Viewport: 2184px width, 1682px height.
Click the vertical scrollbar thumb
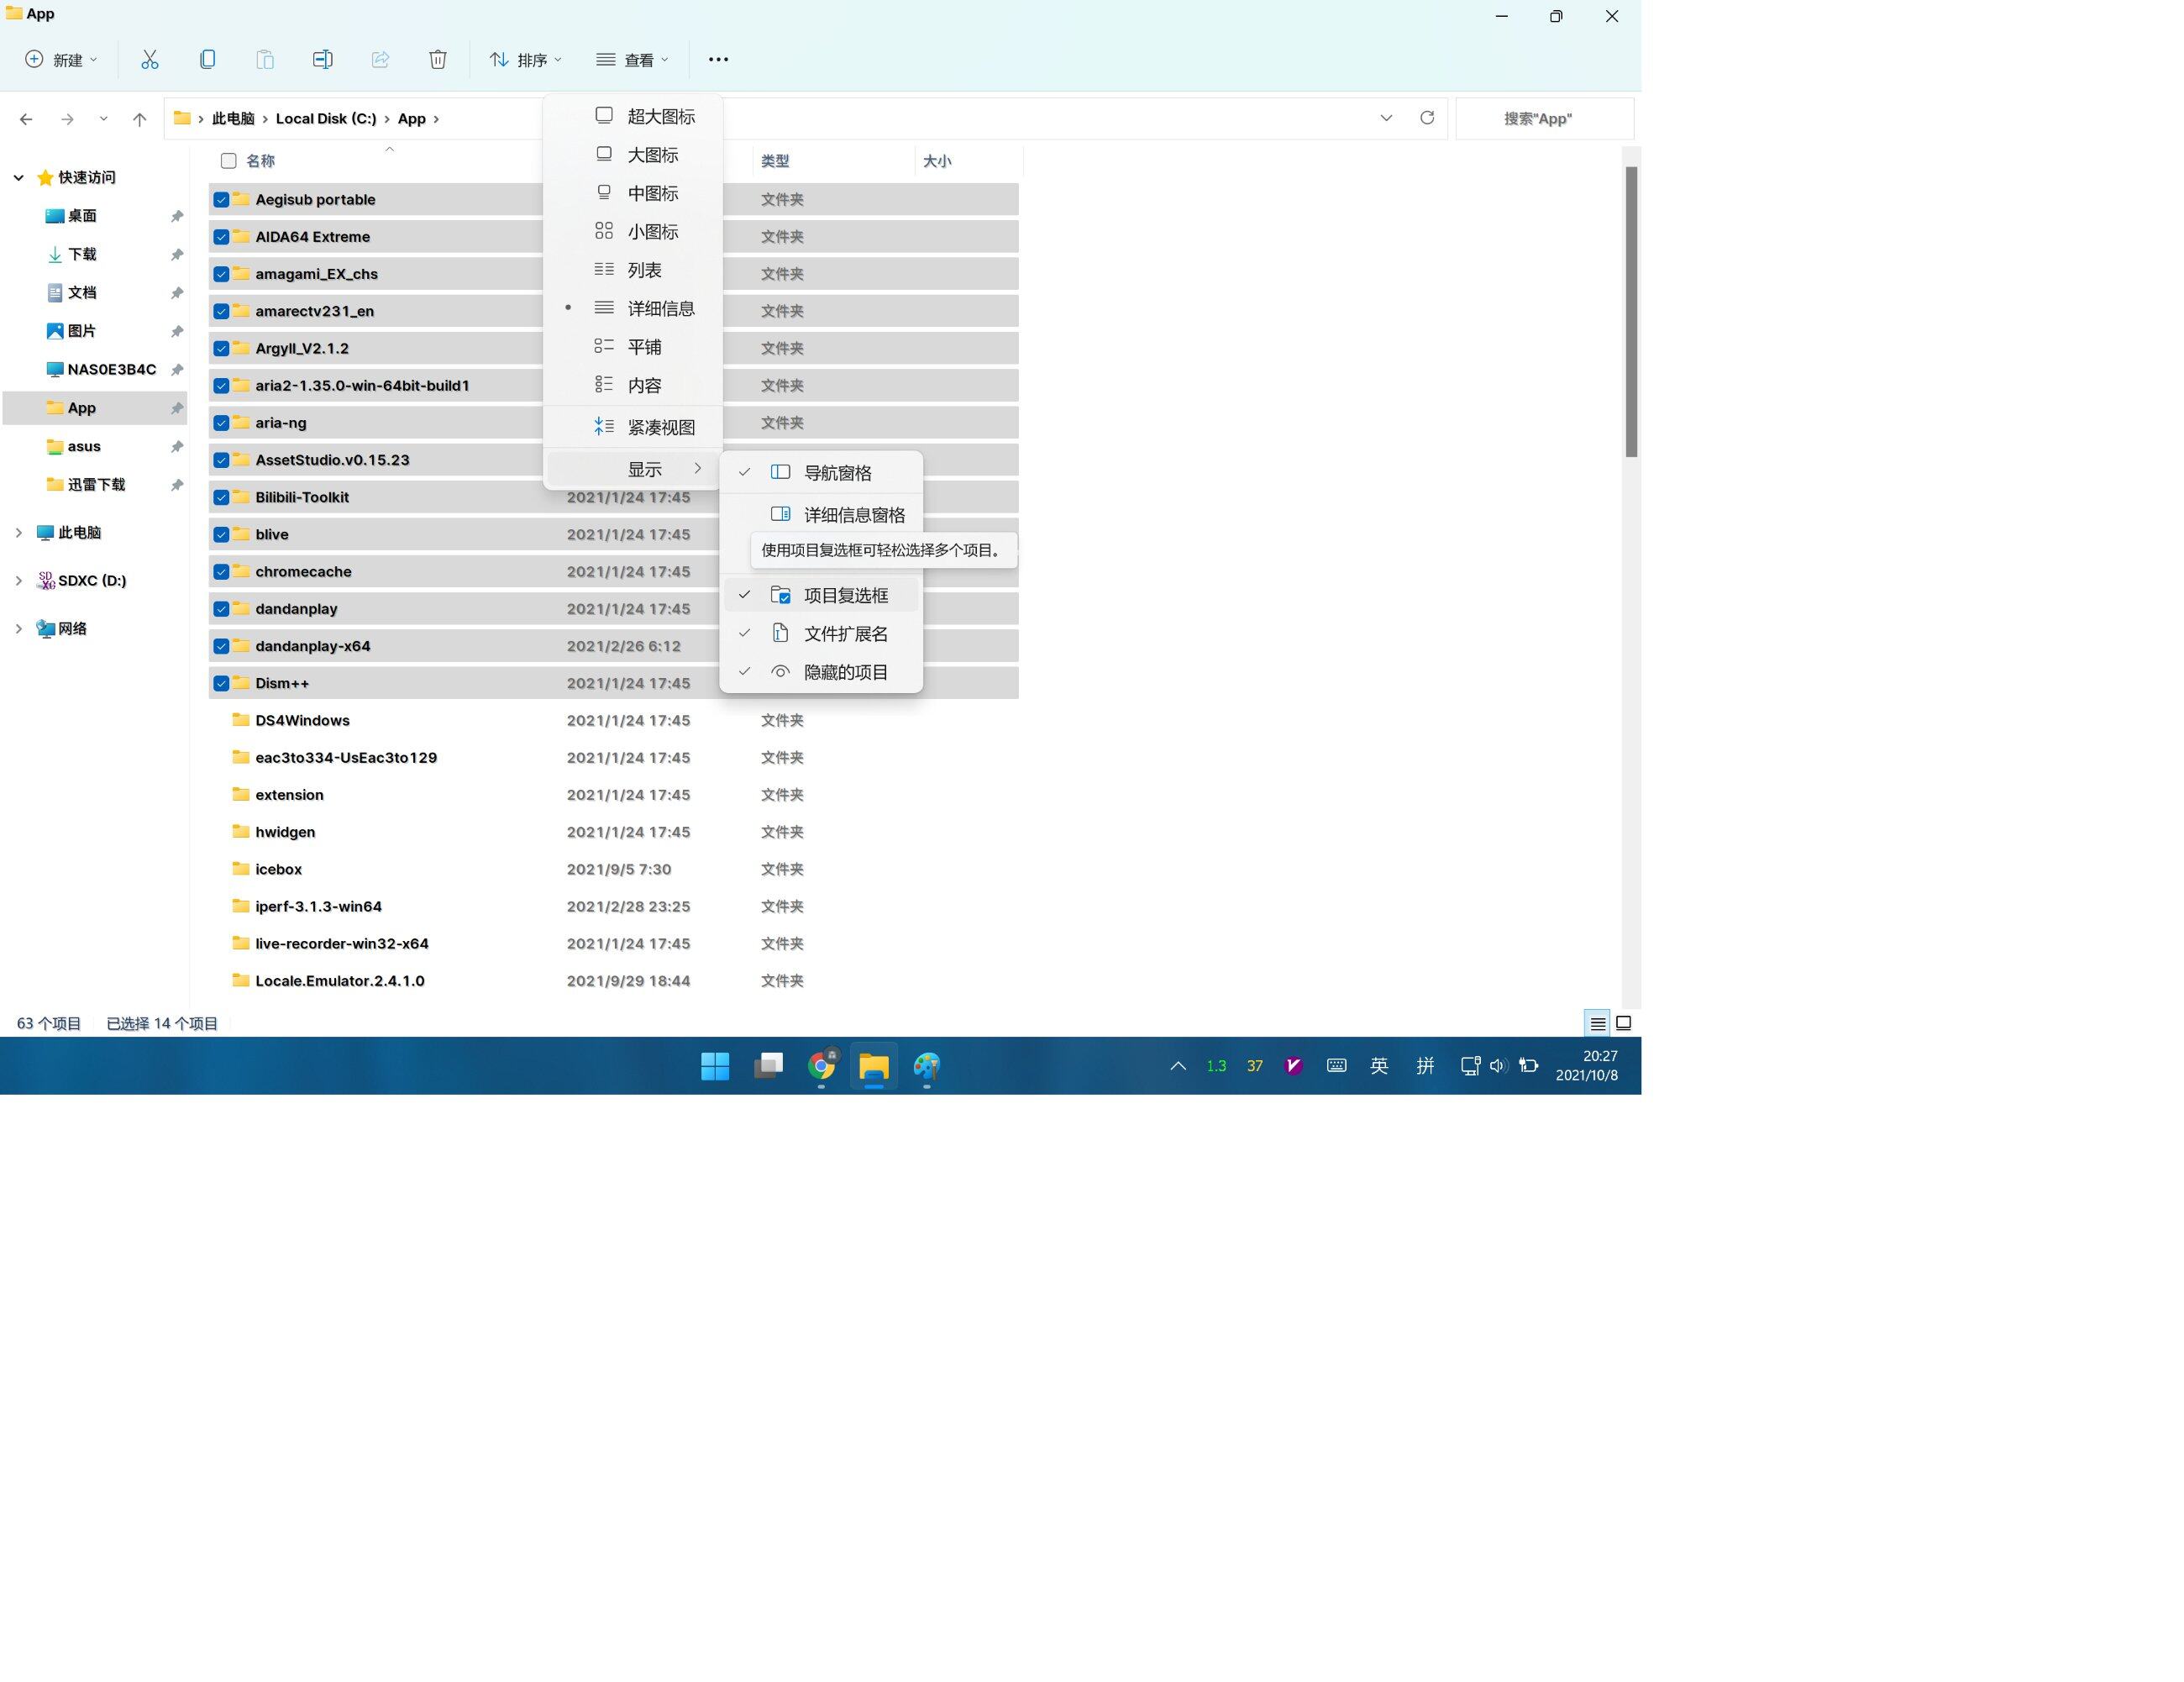coord(1631,311)
